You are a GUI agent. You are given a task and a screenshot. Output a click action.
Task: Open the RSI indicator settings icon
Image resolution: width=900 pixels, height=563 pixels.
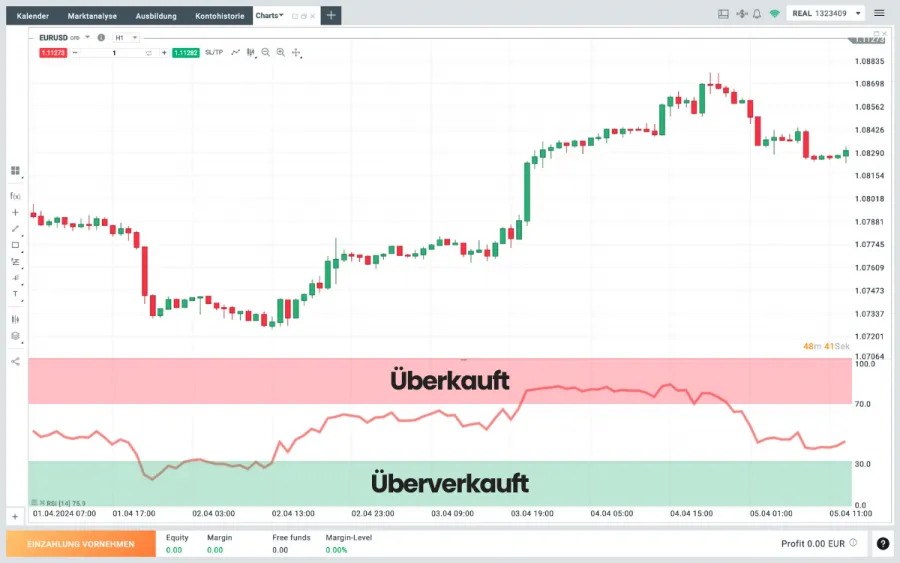34,503
